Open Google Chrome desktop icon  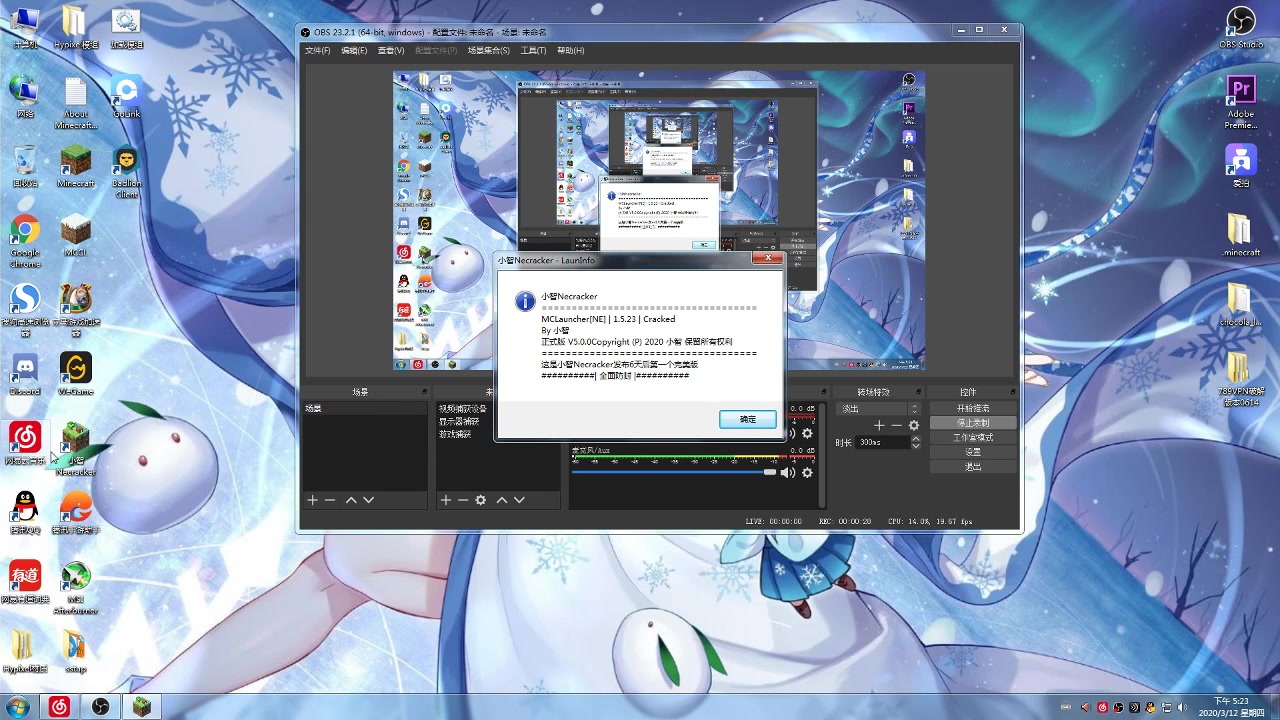[x=25, y=241]
